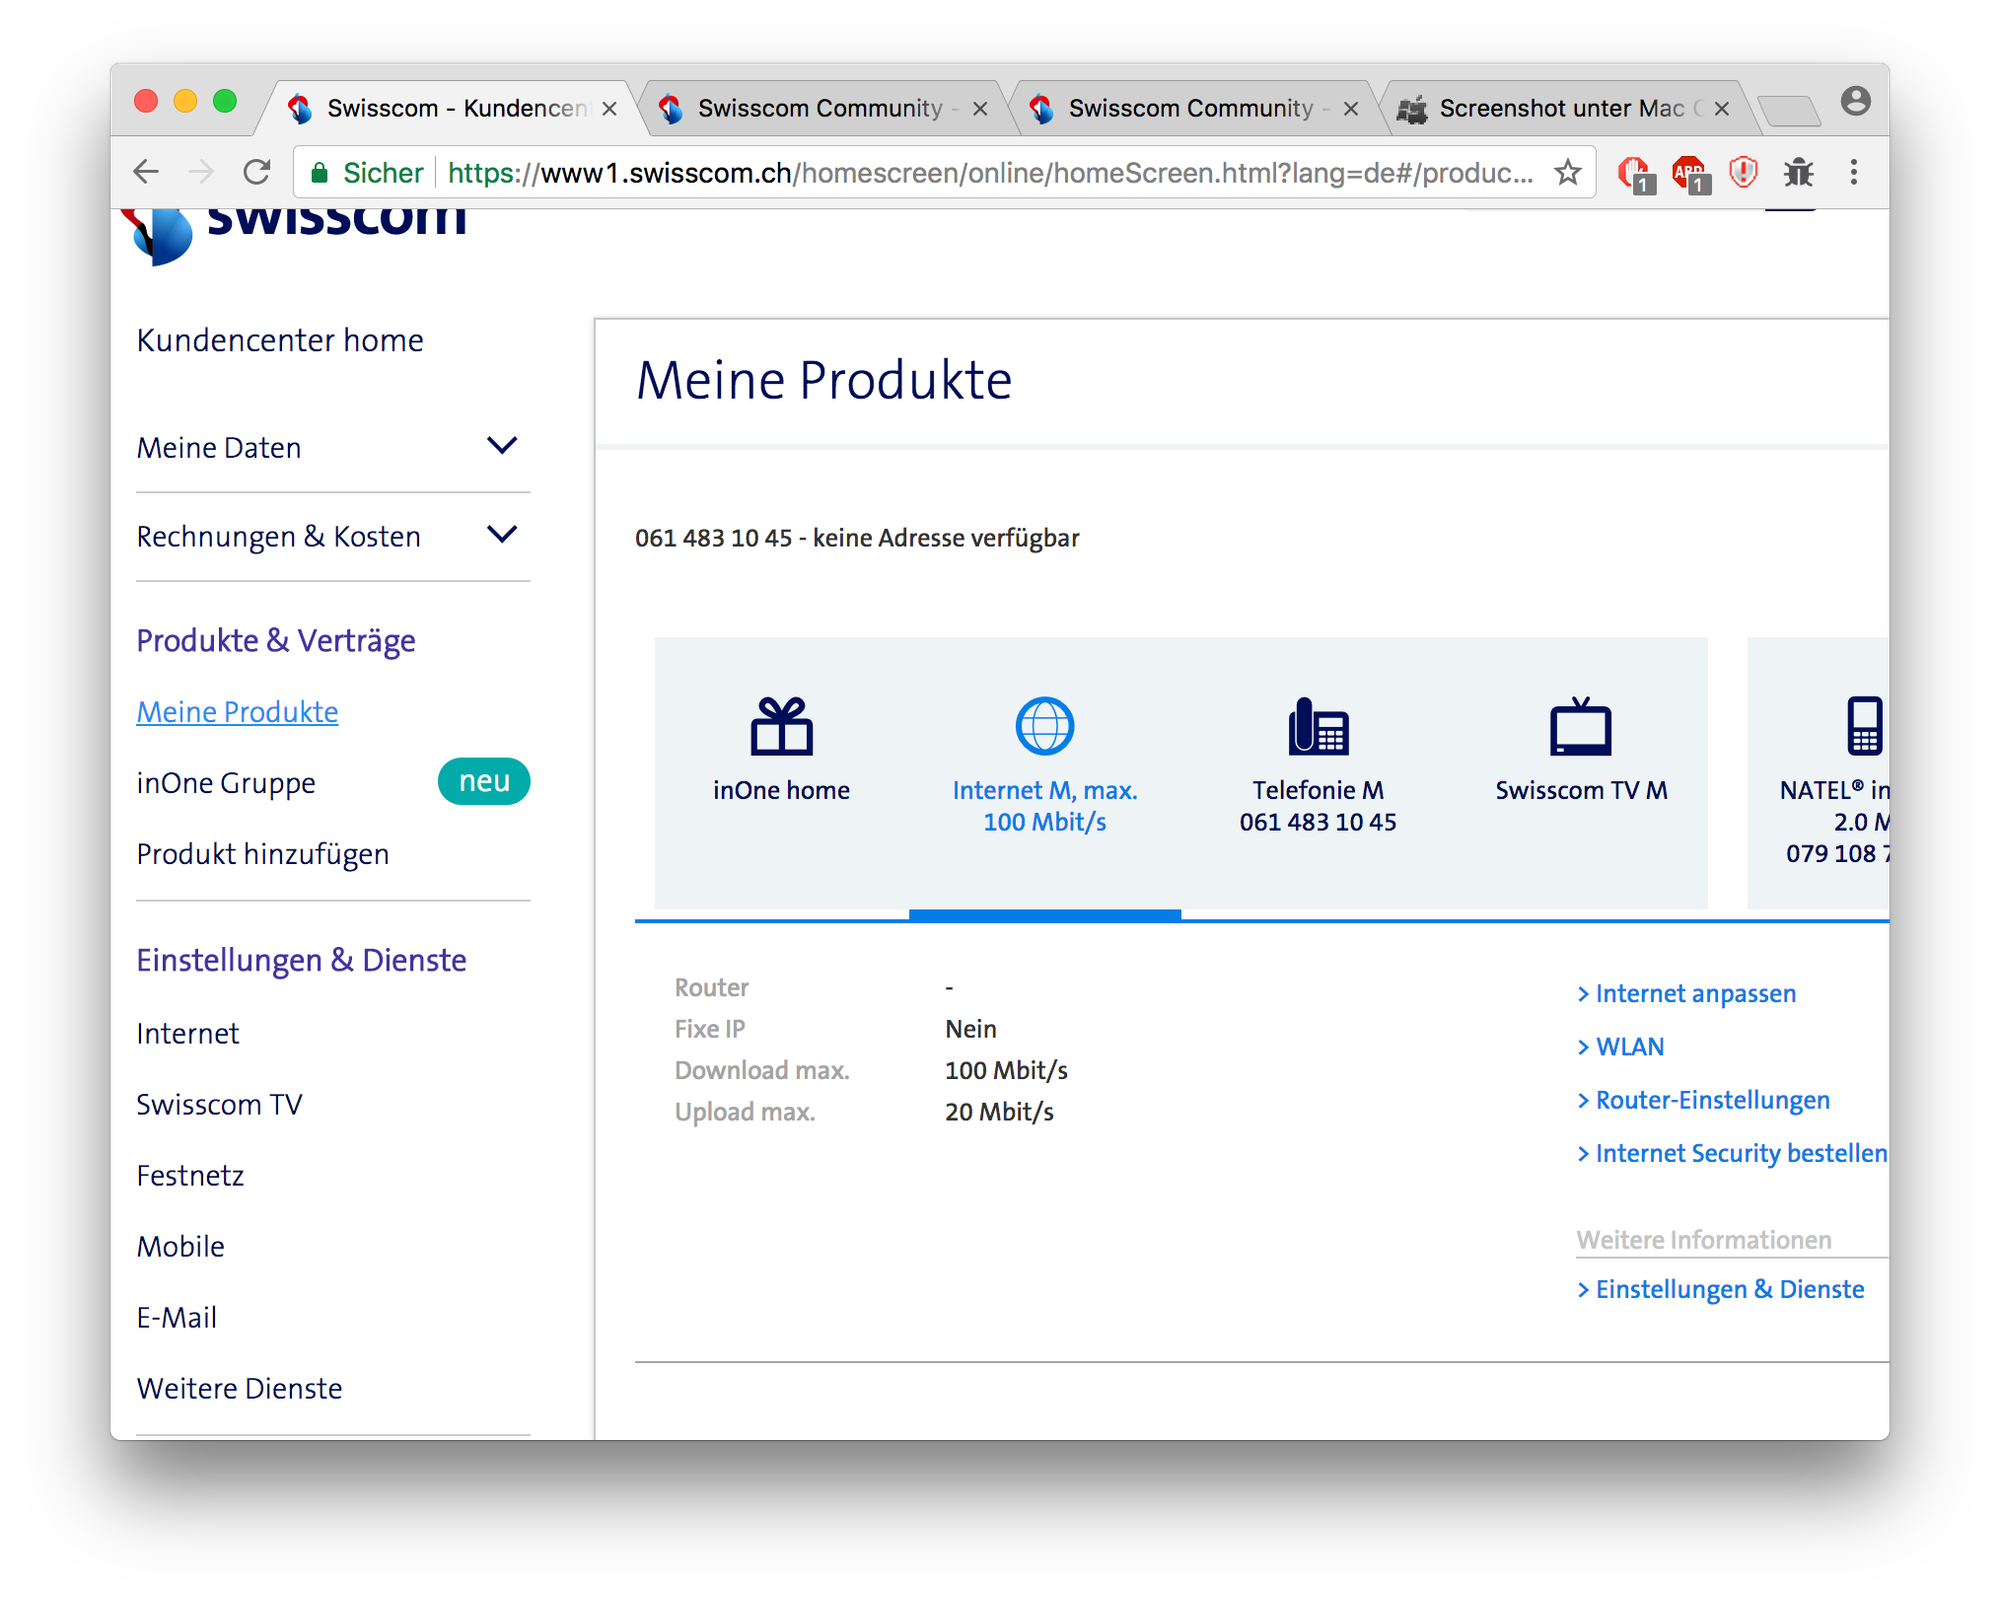Open Weitere Dienste sidebar entry
Screen dimensions: 2000x1598
pyautogui.click(x=240, y=1388)
